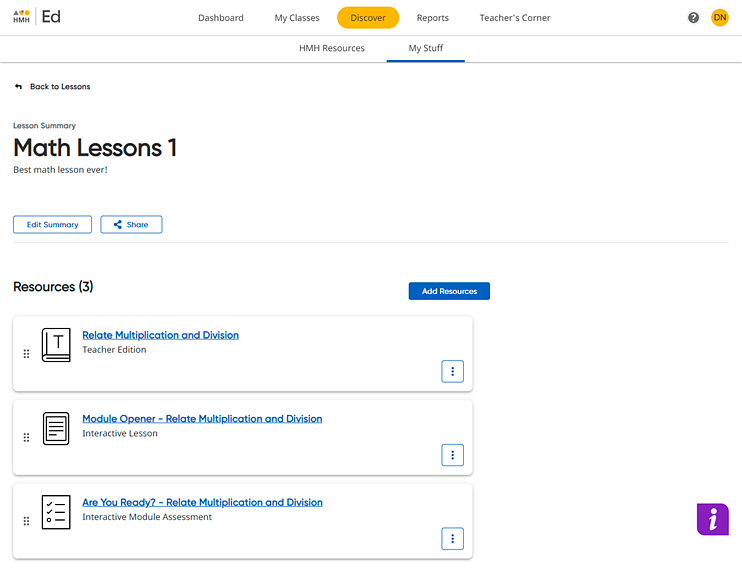Click the 'Best math lesson ever!' description
The height and width of the screenshot is (575, 742).
point(60,170)
